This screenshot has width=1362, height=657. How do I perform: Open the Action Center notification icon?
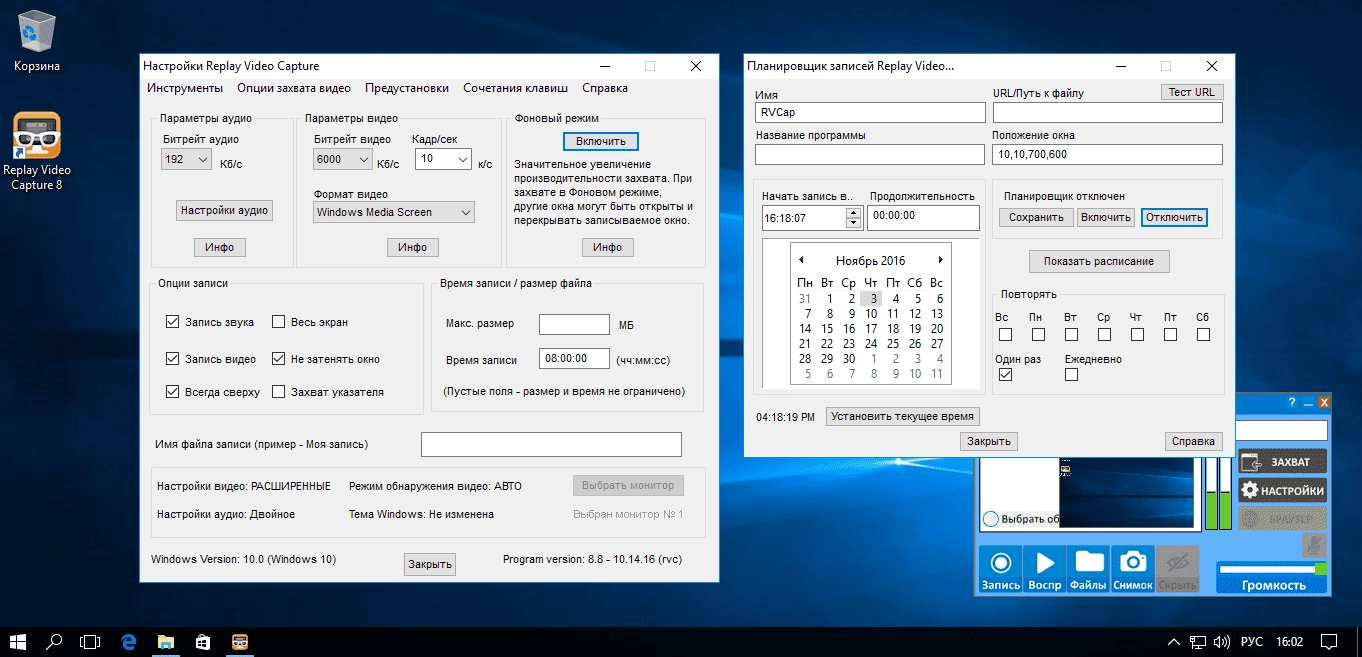(x=1328, y=641)
